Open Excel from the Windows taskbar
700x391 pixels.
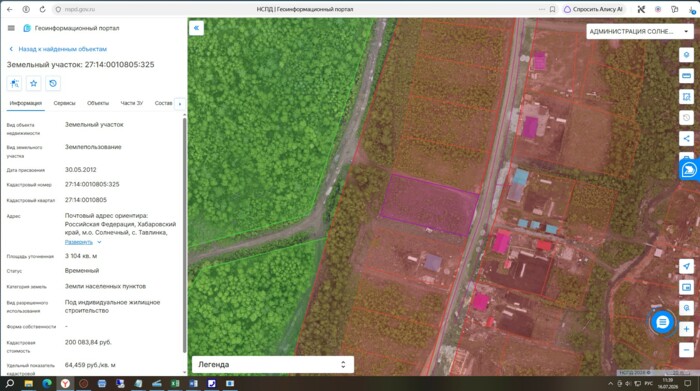coord(175,383)
